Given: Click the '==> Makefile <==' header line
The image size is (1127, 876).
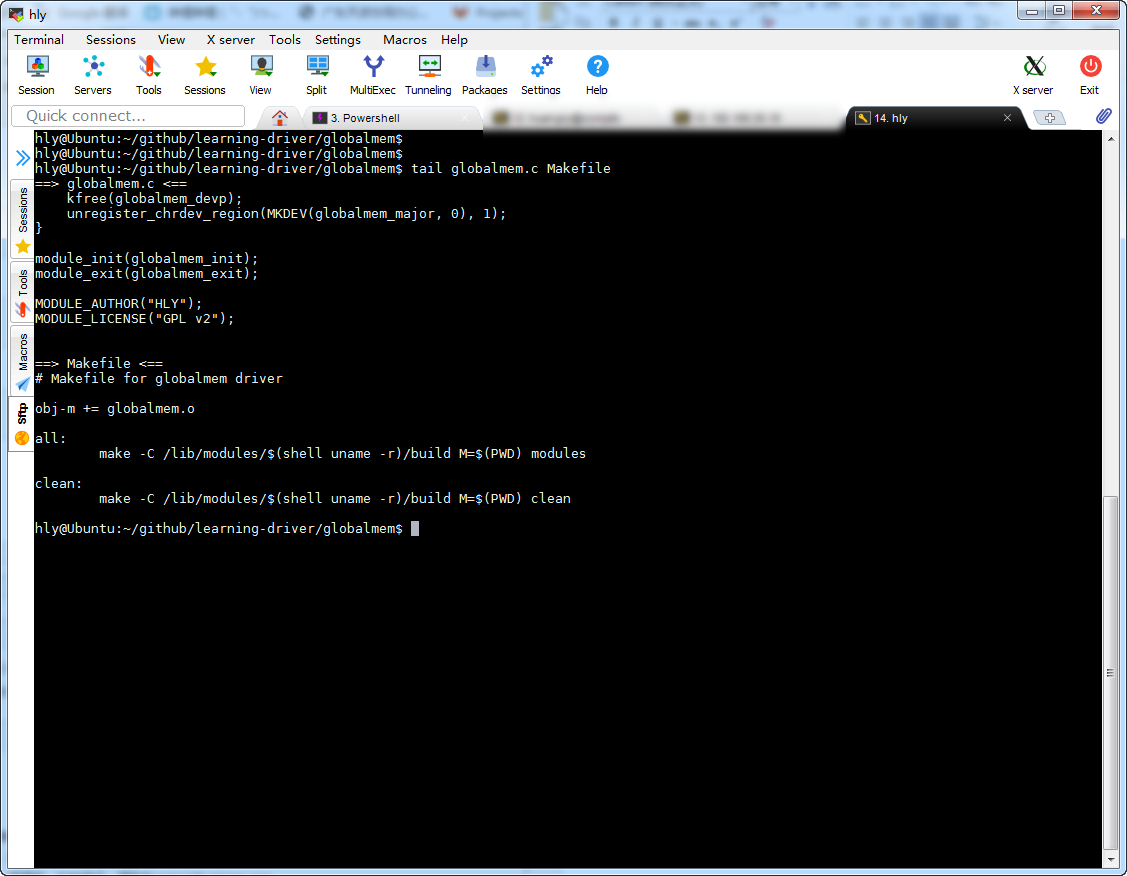Looking at the screenshot, I should (x=99, y=363).
